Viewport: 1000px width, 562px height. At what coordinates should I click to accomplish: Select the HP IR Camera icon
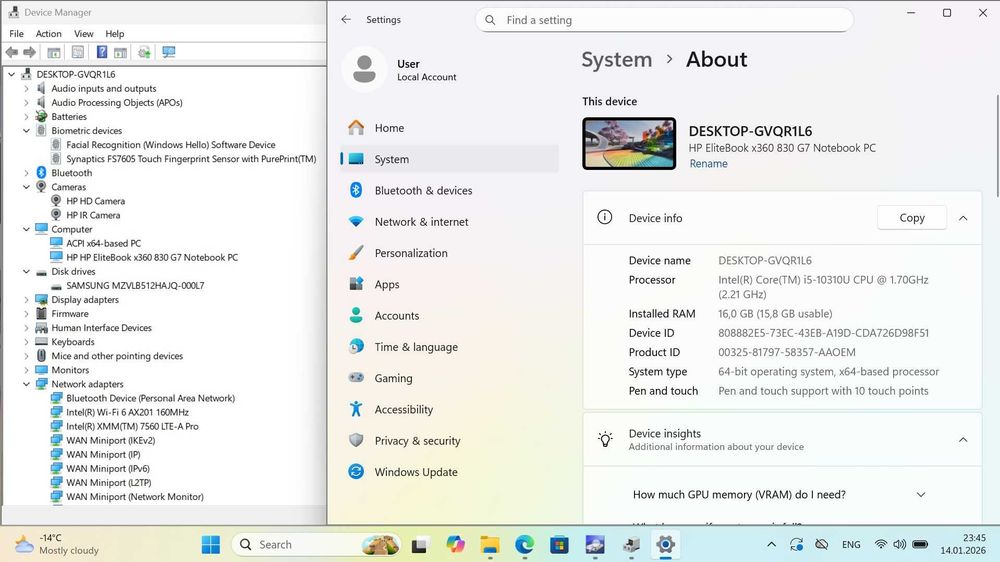[56, 215]
